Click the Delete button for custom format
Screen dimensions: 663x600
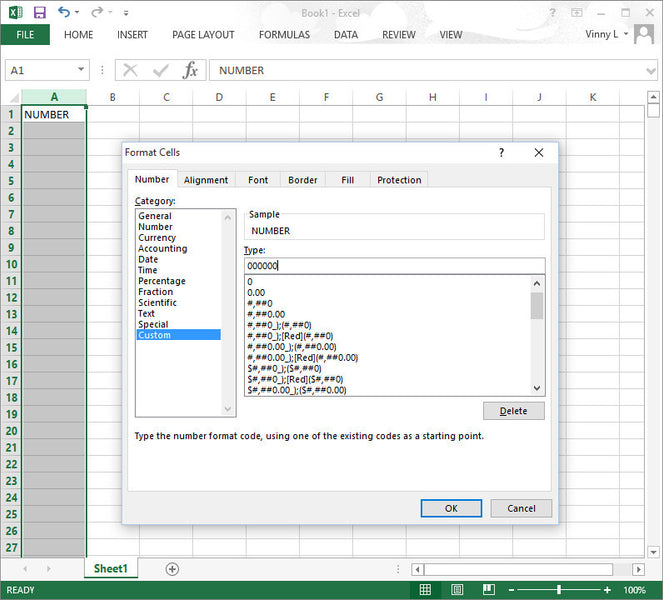[x=513, y=411]
